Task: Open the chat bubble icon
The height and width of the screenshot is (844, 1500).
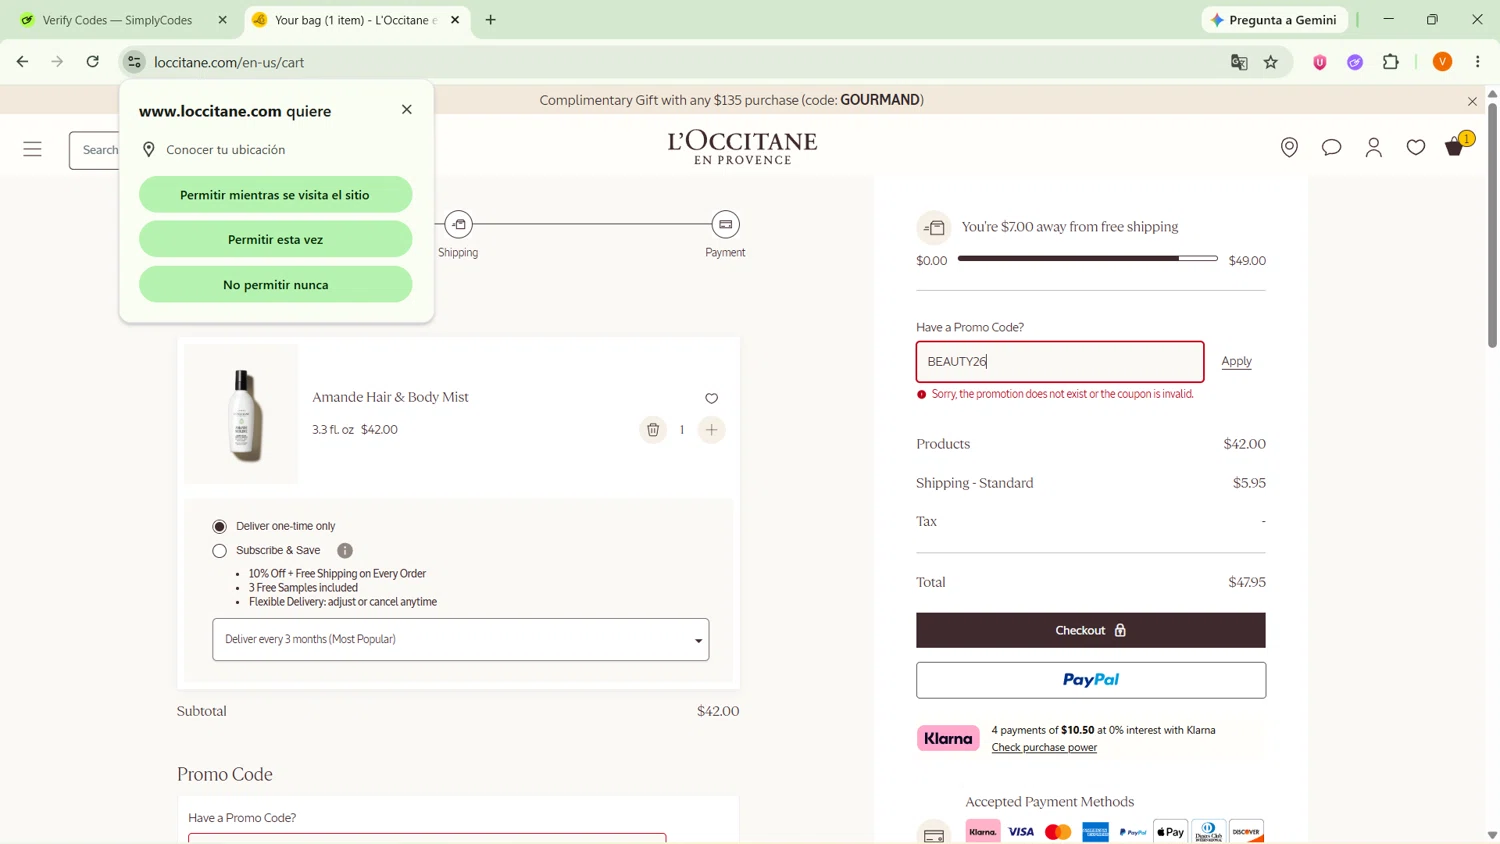Action: pos(1331,148)
